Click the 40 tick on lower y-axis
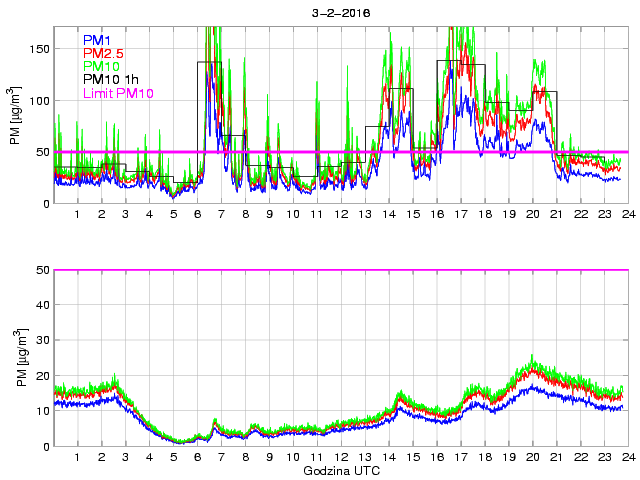Screen dimensions: 640x480 (41, 306)
